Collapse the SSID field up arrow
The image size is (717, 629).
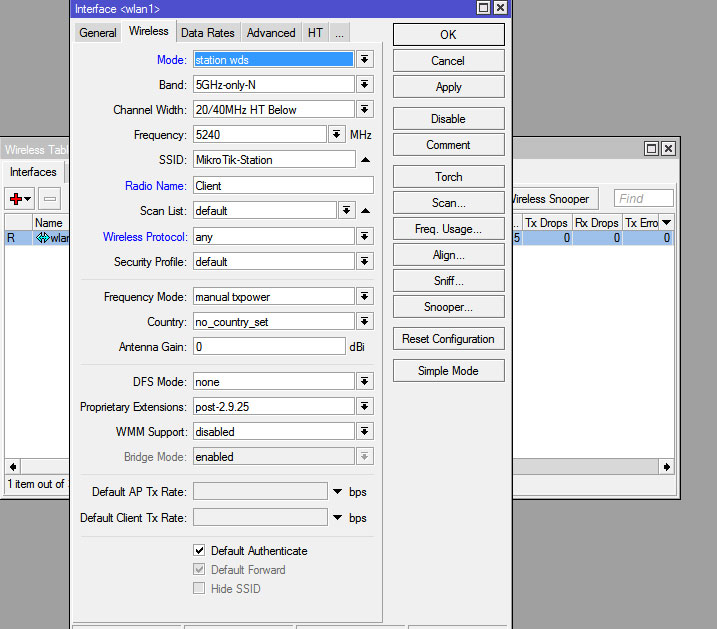[365, 160]
